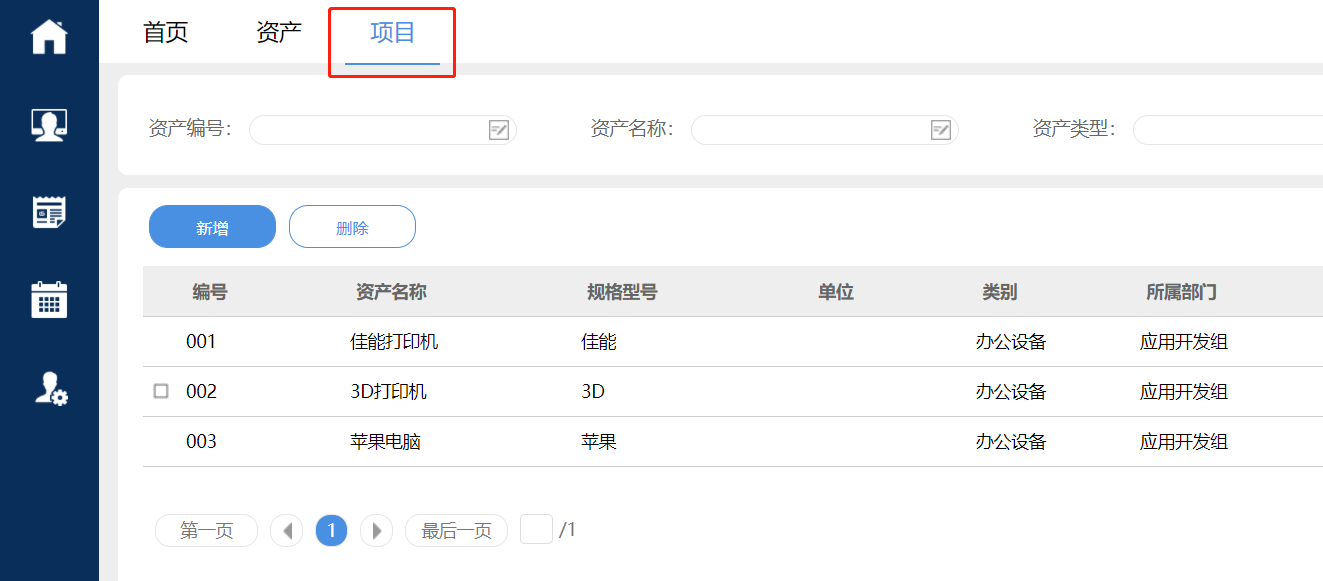The height and width of the screenshot is (581, 1323).
Task: Go to the previous page arrow
Action: tap(287, 530)
